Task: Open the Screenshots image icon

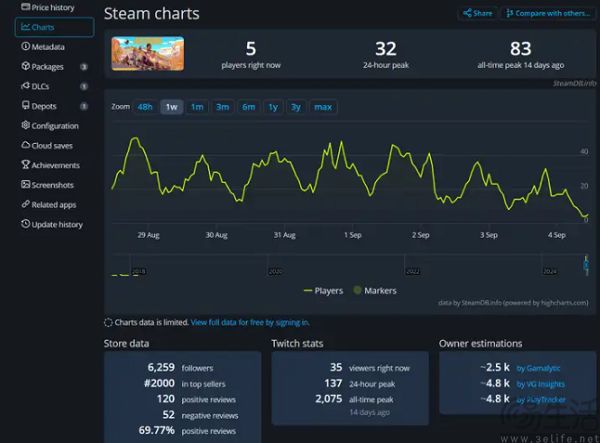Action: [25, 184]
